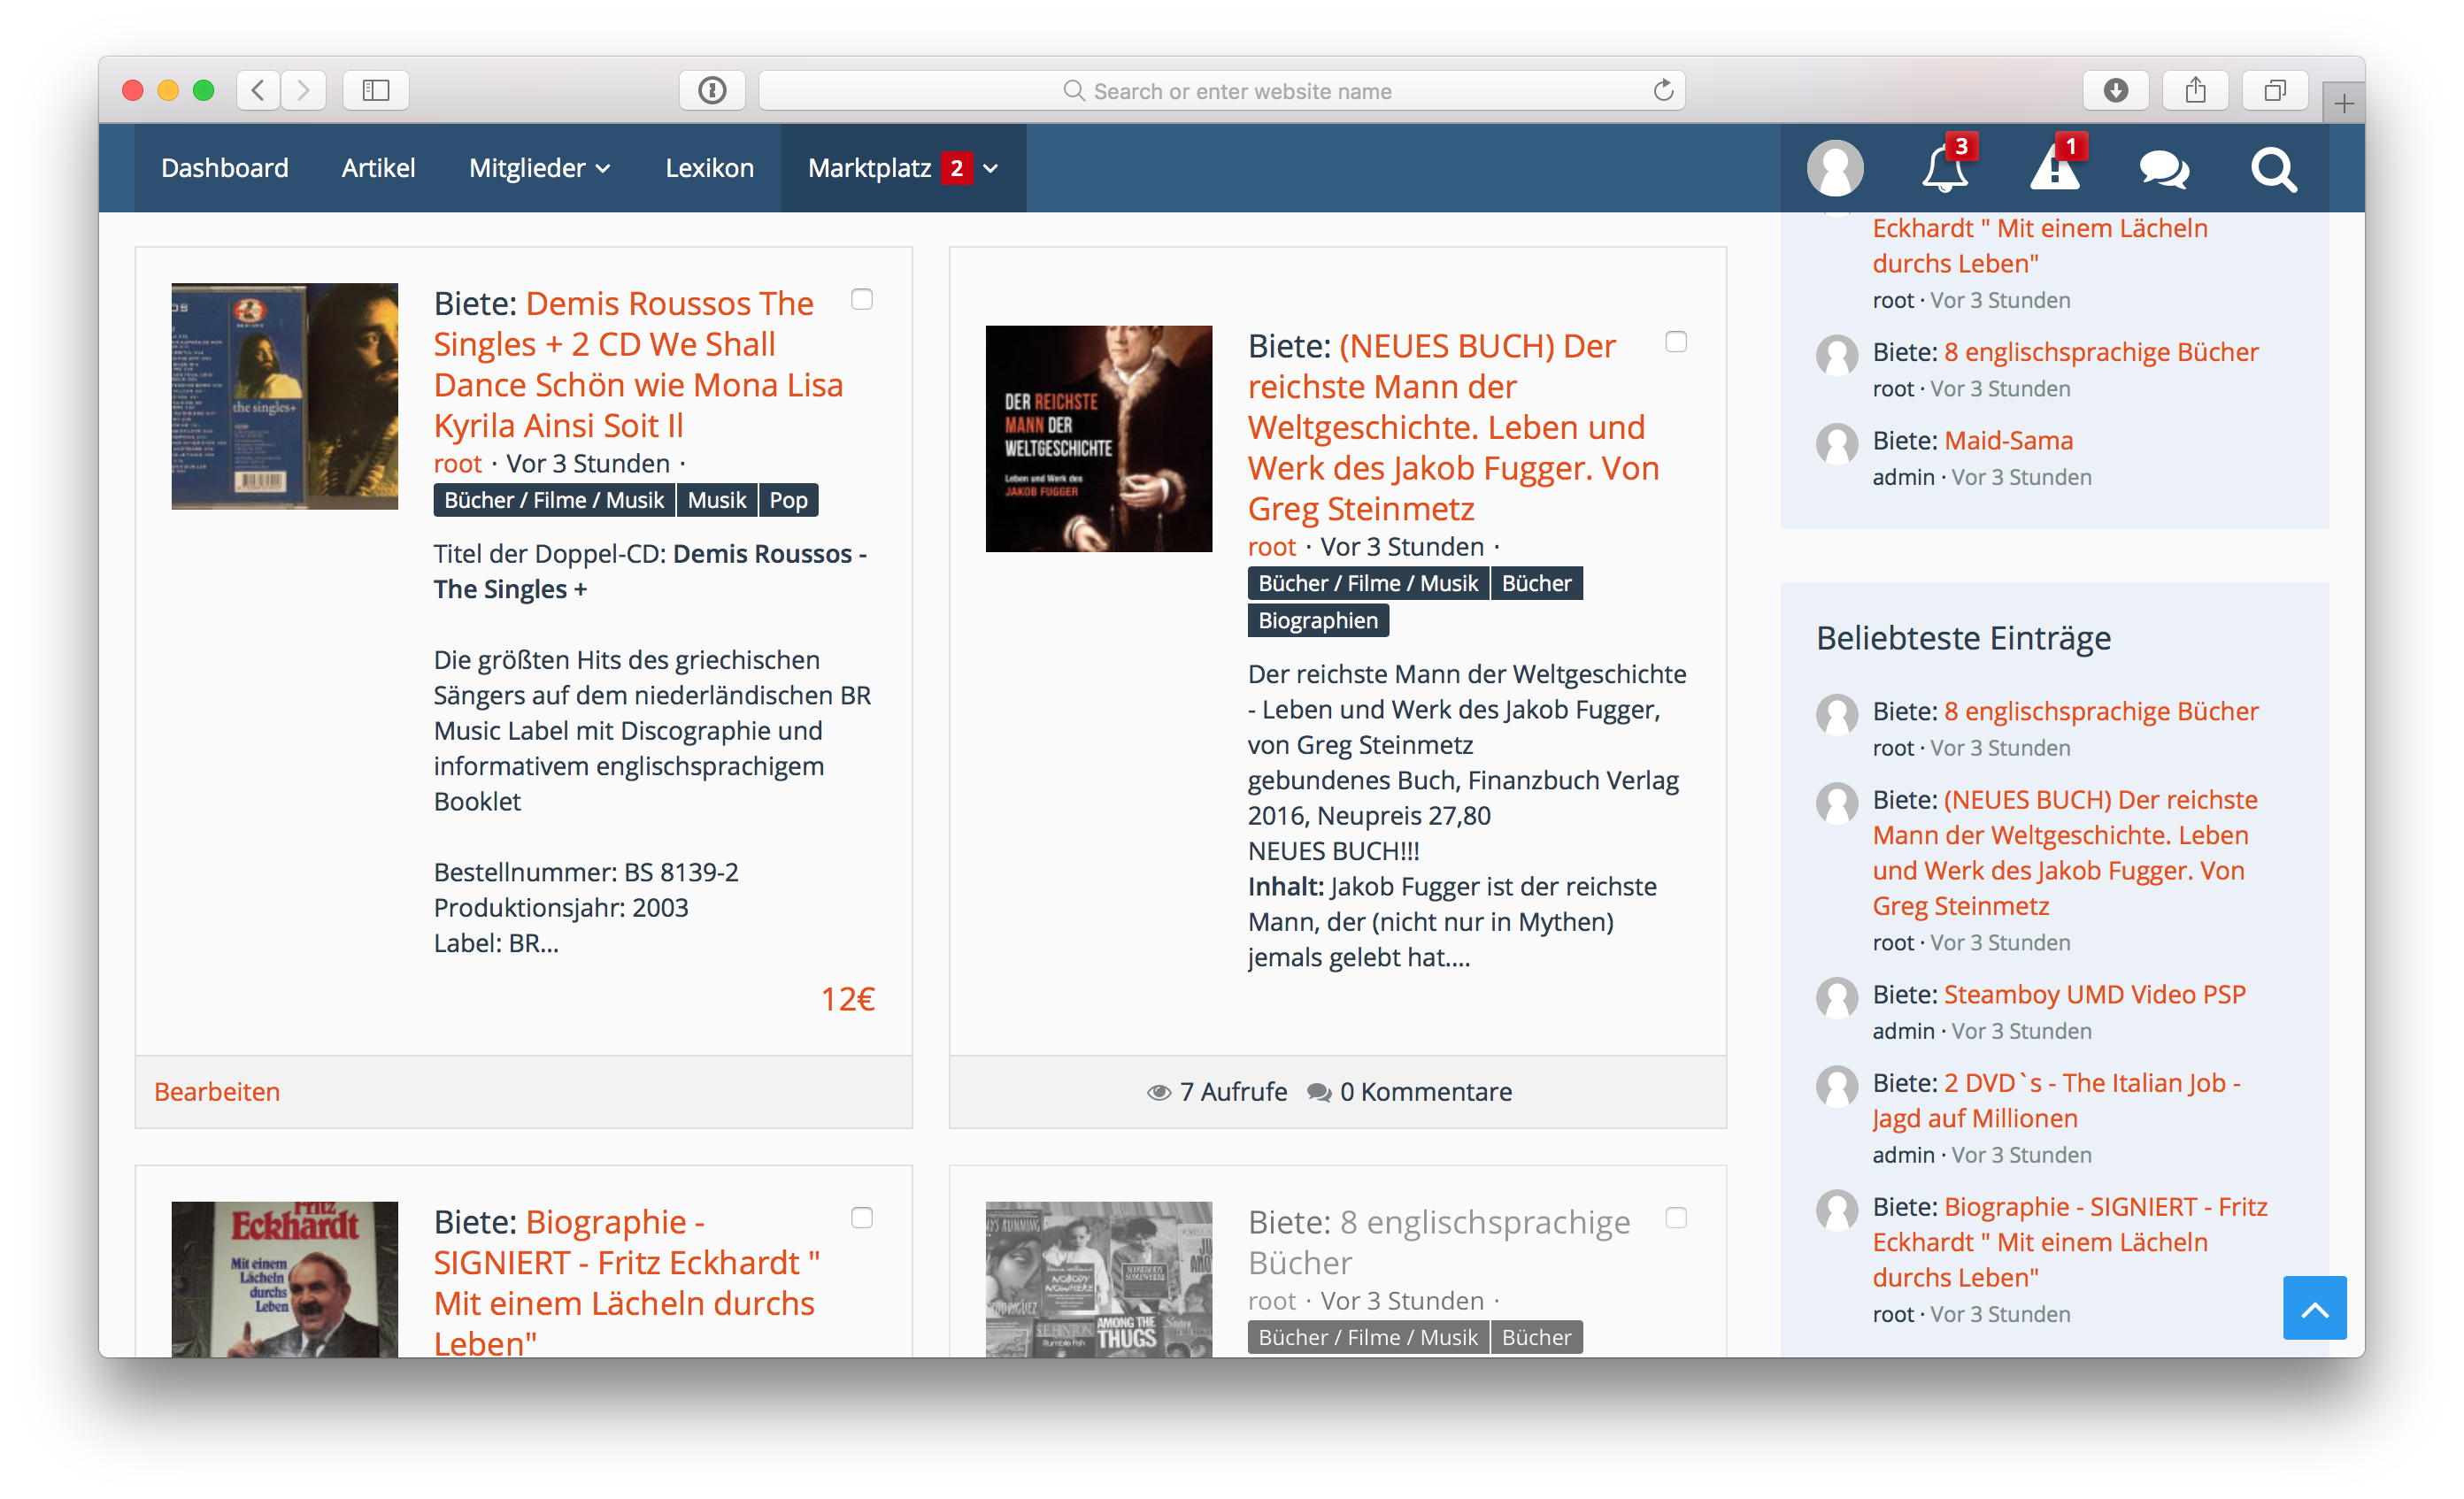Expand the Marktplatz dropdown arrow
This screenshot has height=1499, width=2464.
tap(991, 168)
